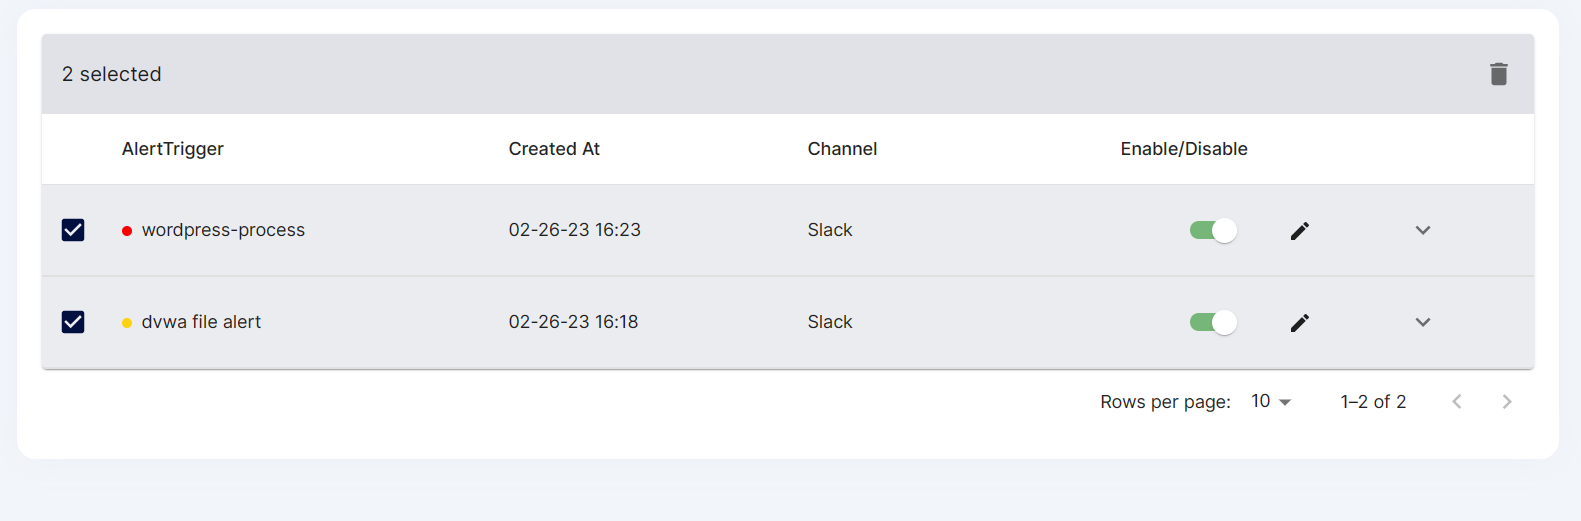Viewport: 1581px width, 521px height.
Task: Click the dvwa file alert name
Action: pos(201,322)
